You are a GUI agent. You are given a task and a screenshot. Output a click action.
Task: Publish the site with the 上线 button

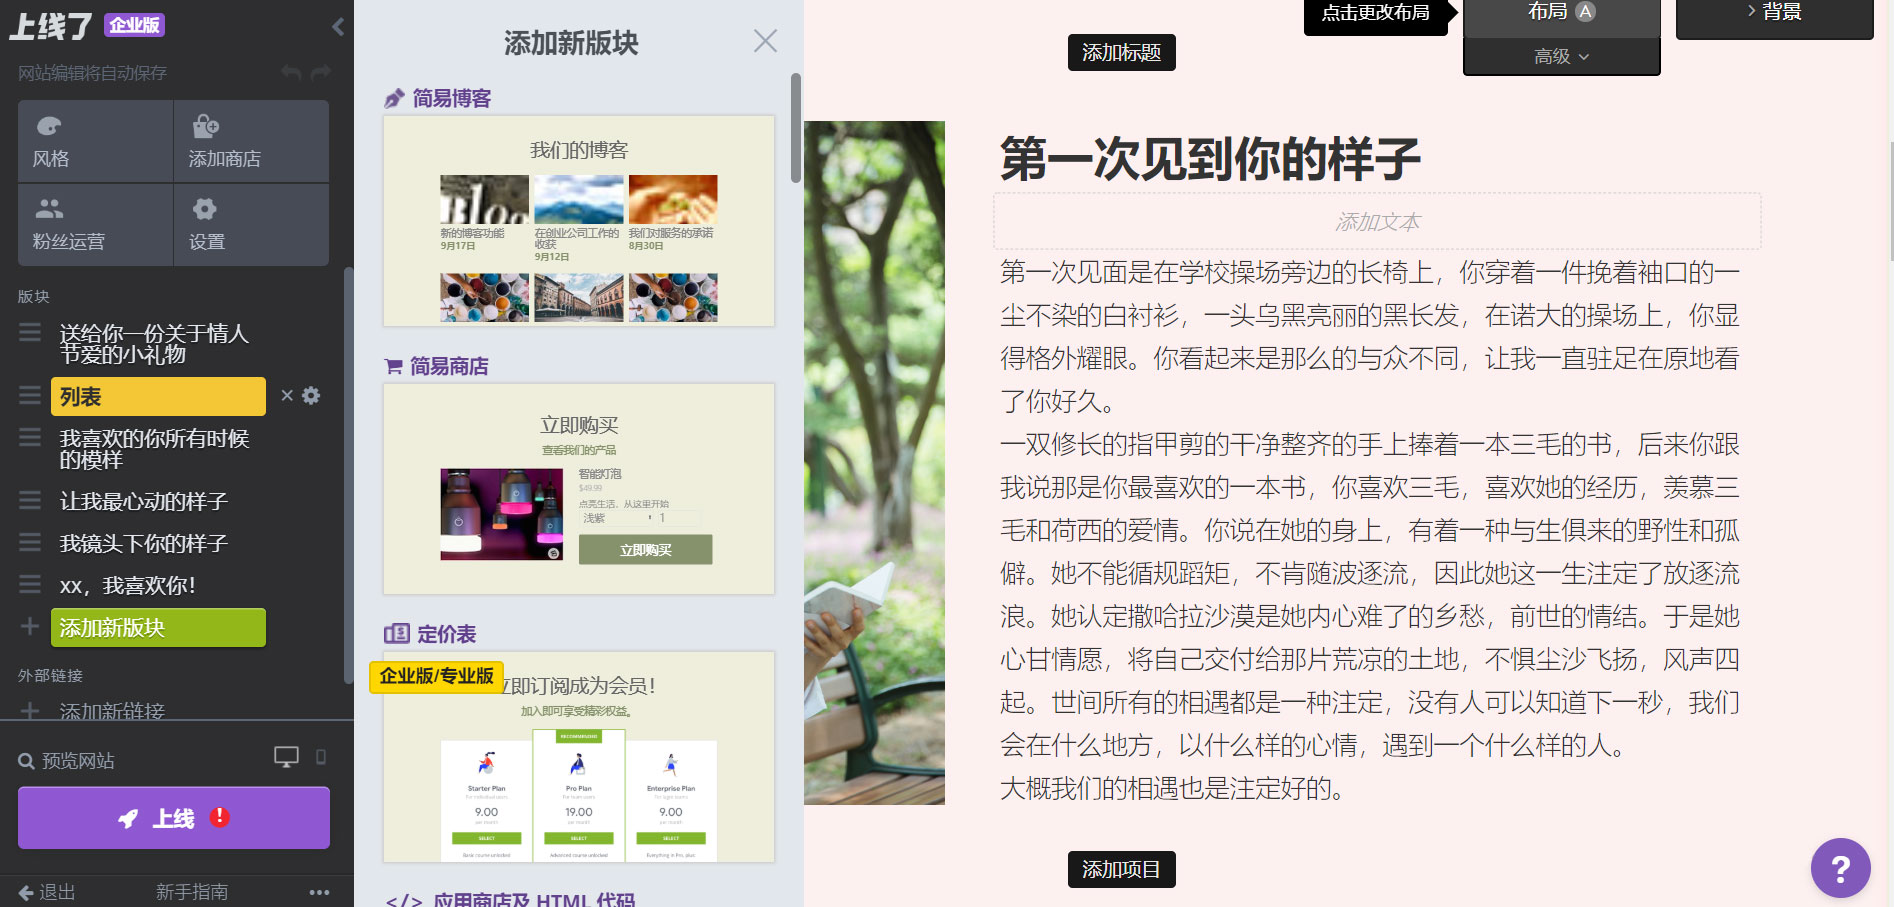coord(172,817)
